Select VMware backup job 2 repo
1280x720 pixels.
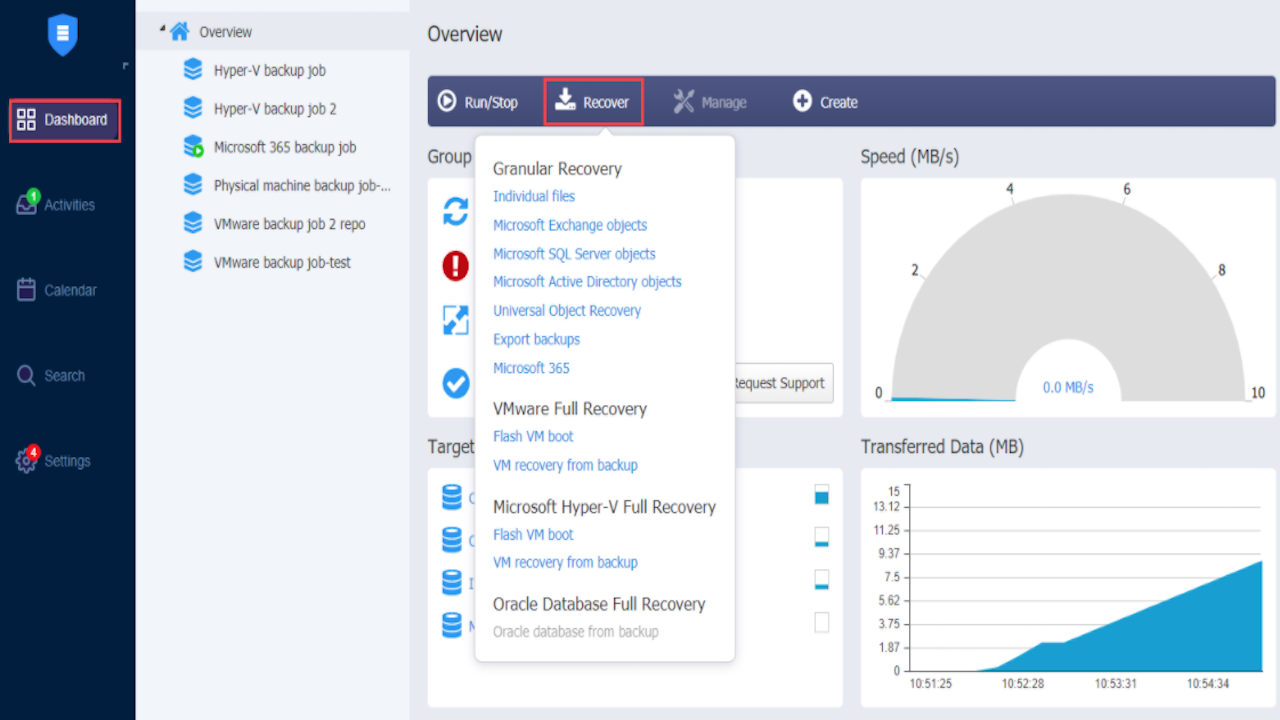pyautogui.click(x=289, y=224)
